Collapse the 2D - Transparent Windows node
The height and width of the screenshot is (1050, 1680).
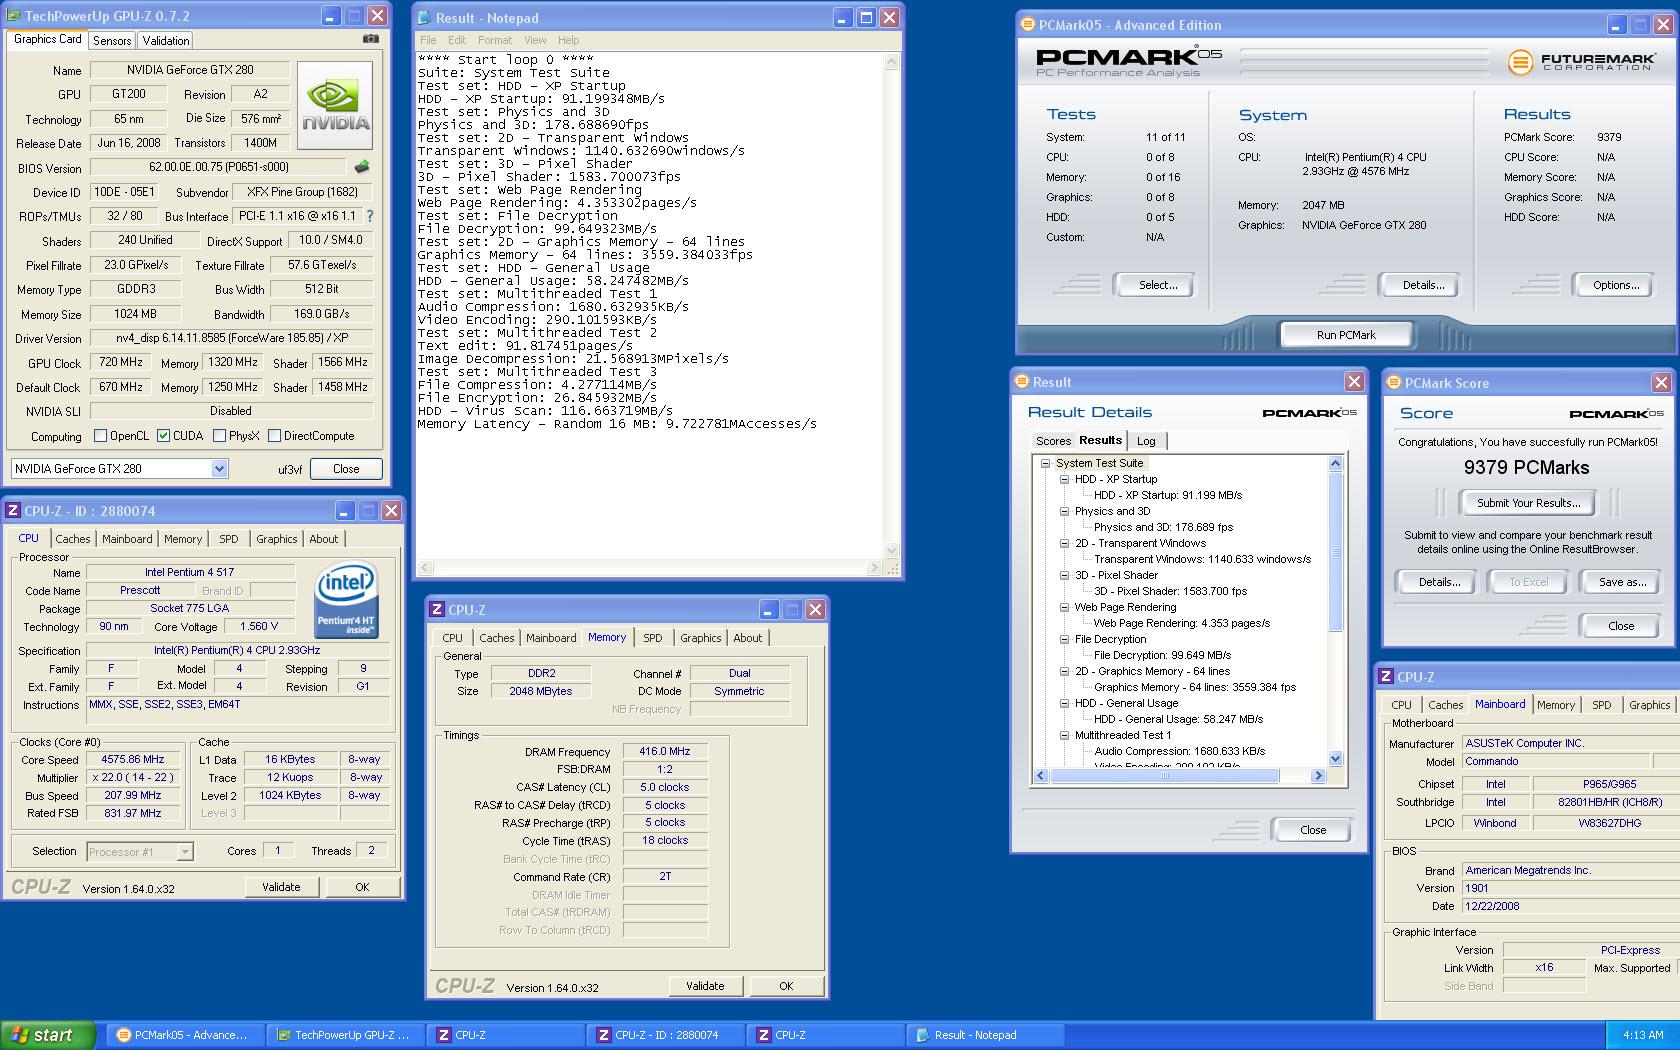click(x=1065, y=543)
